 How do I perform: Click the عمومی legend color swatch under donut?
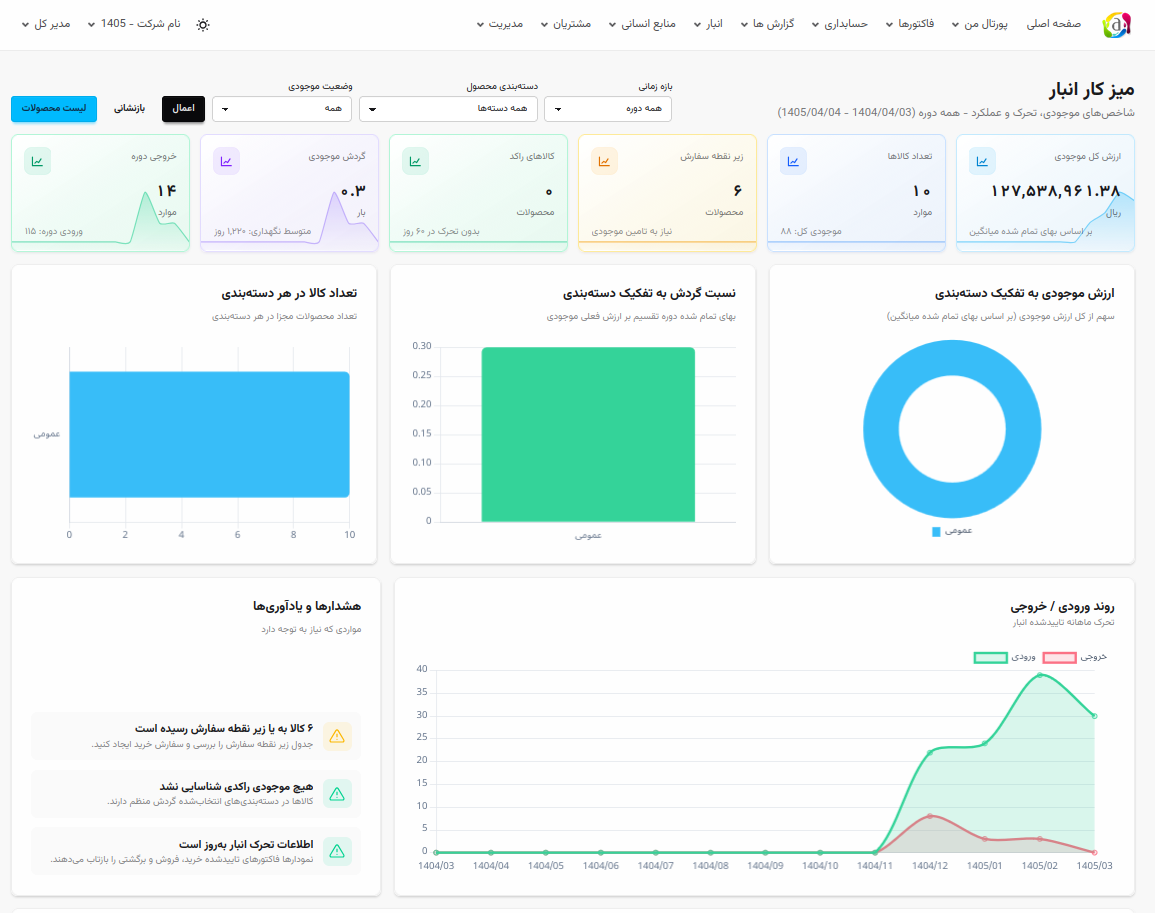[936, 531]
